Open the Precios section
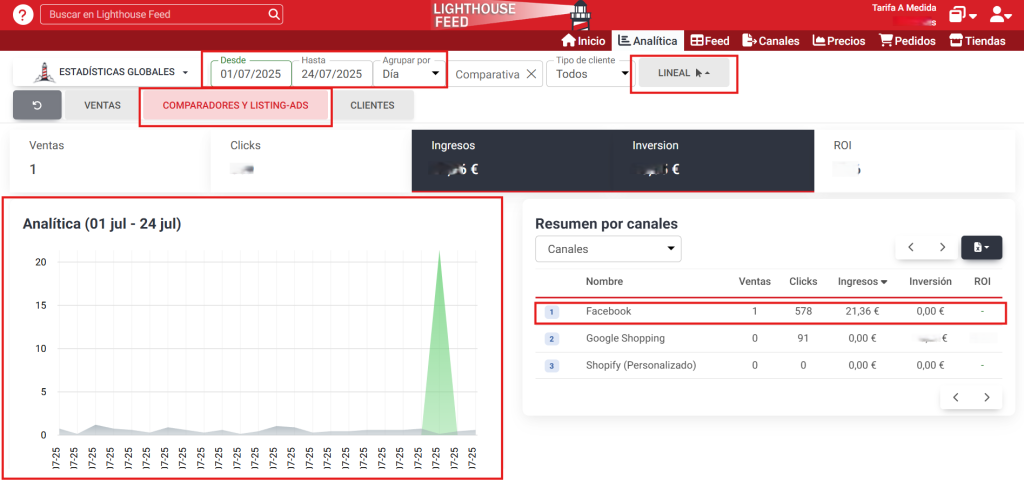 coord(839,40)
